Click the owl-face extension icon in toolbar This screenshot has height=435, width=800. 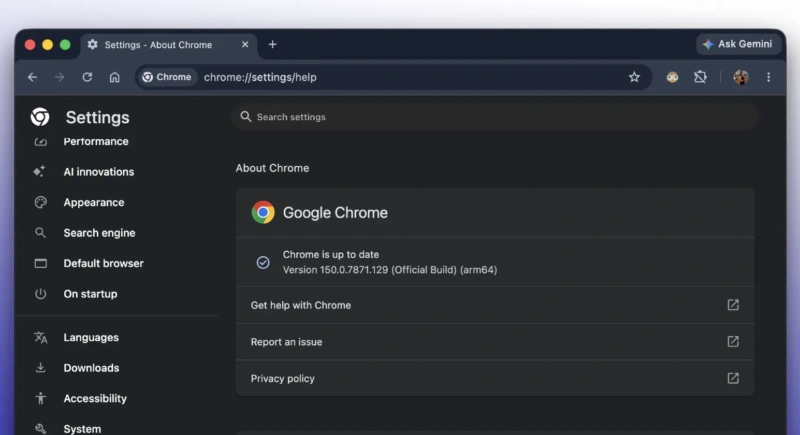click(672, 77)
